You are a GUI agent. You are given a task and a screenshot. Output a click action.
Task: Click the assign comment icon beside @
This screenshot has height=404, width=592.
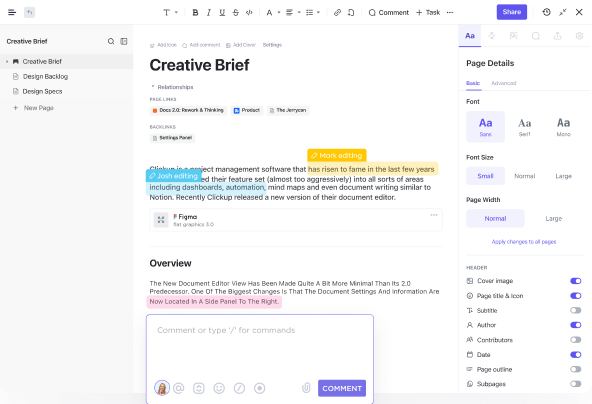[199, 388]
